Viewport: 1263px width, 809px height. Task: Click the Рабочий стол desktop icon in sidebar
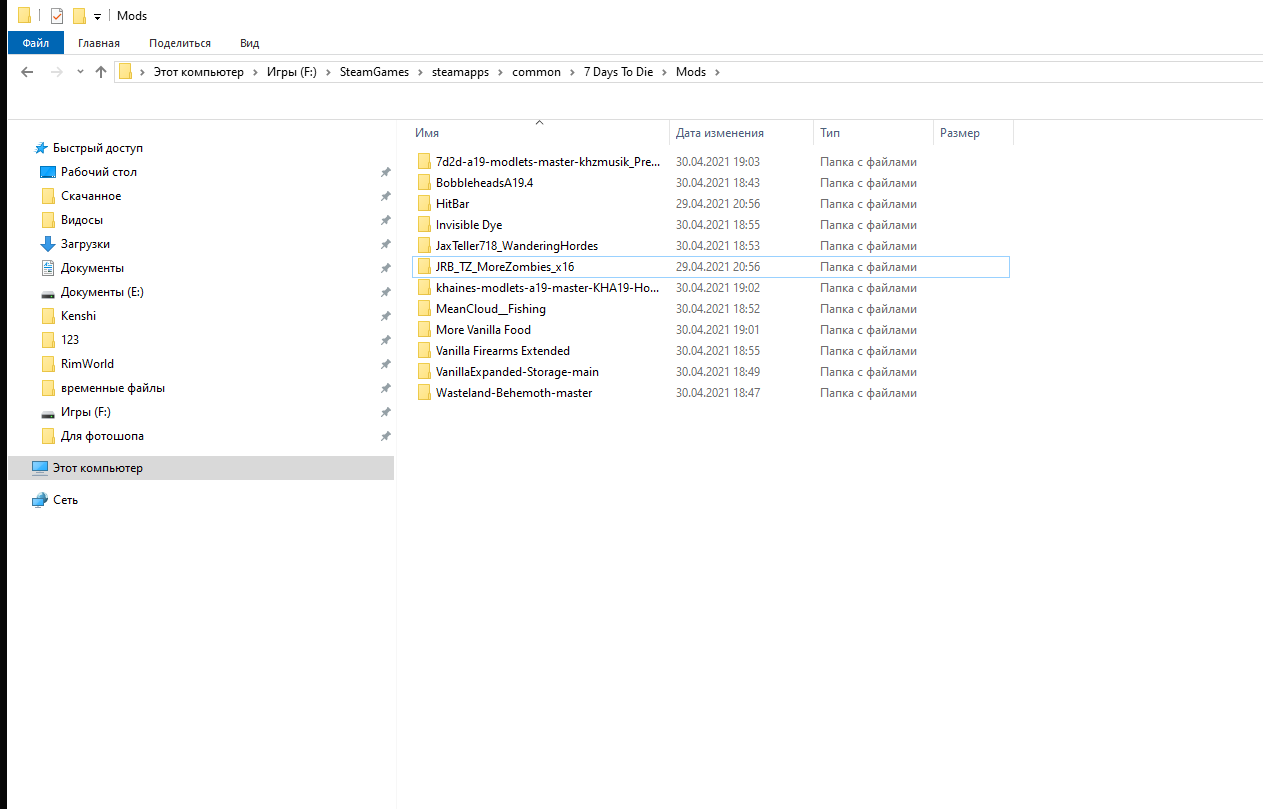[x=48, y=172]
